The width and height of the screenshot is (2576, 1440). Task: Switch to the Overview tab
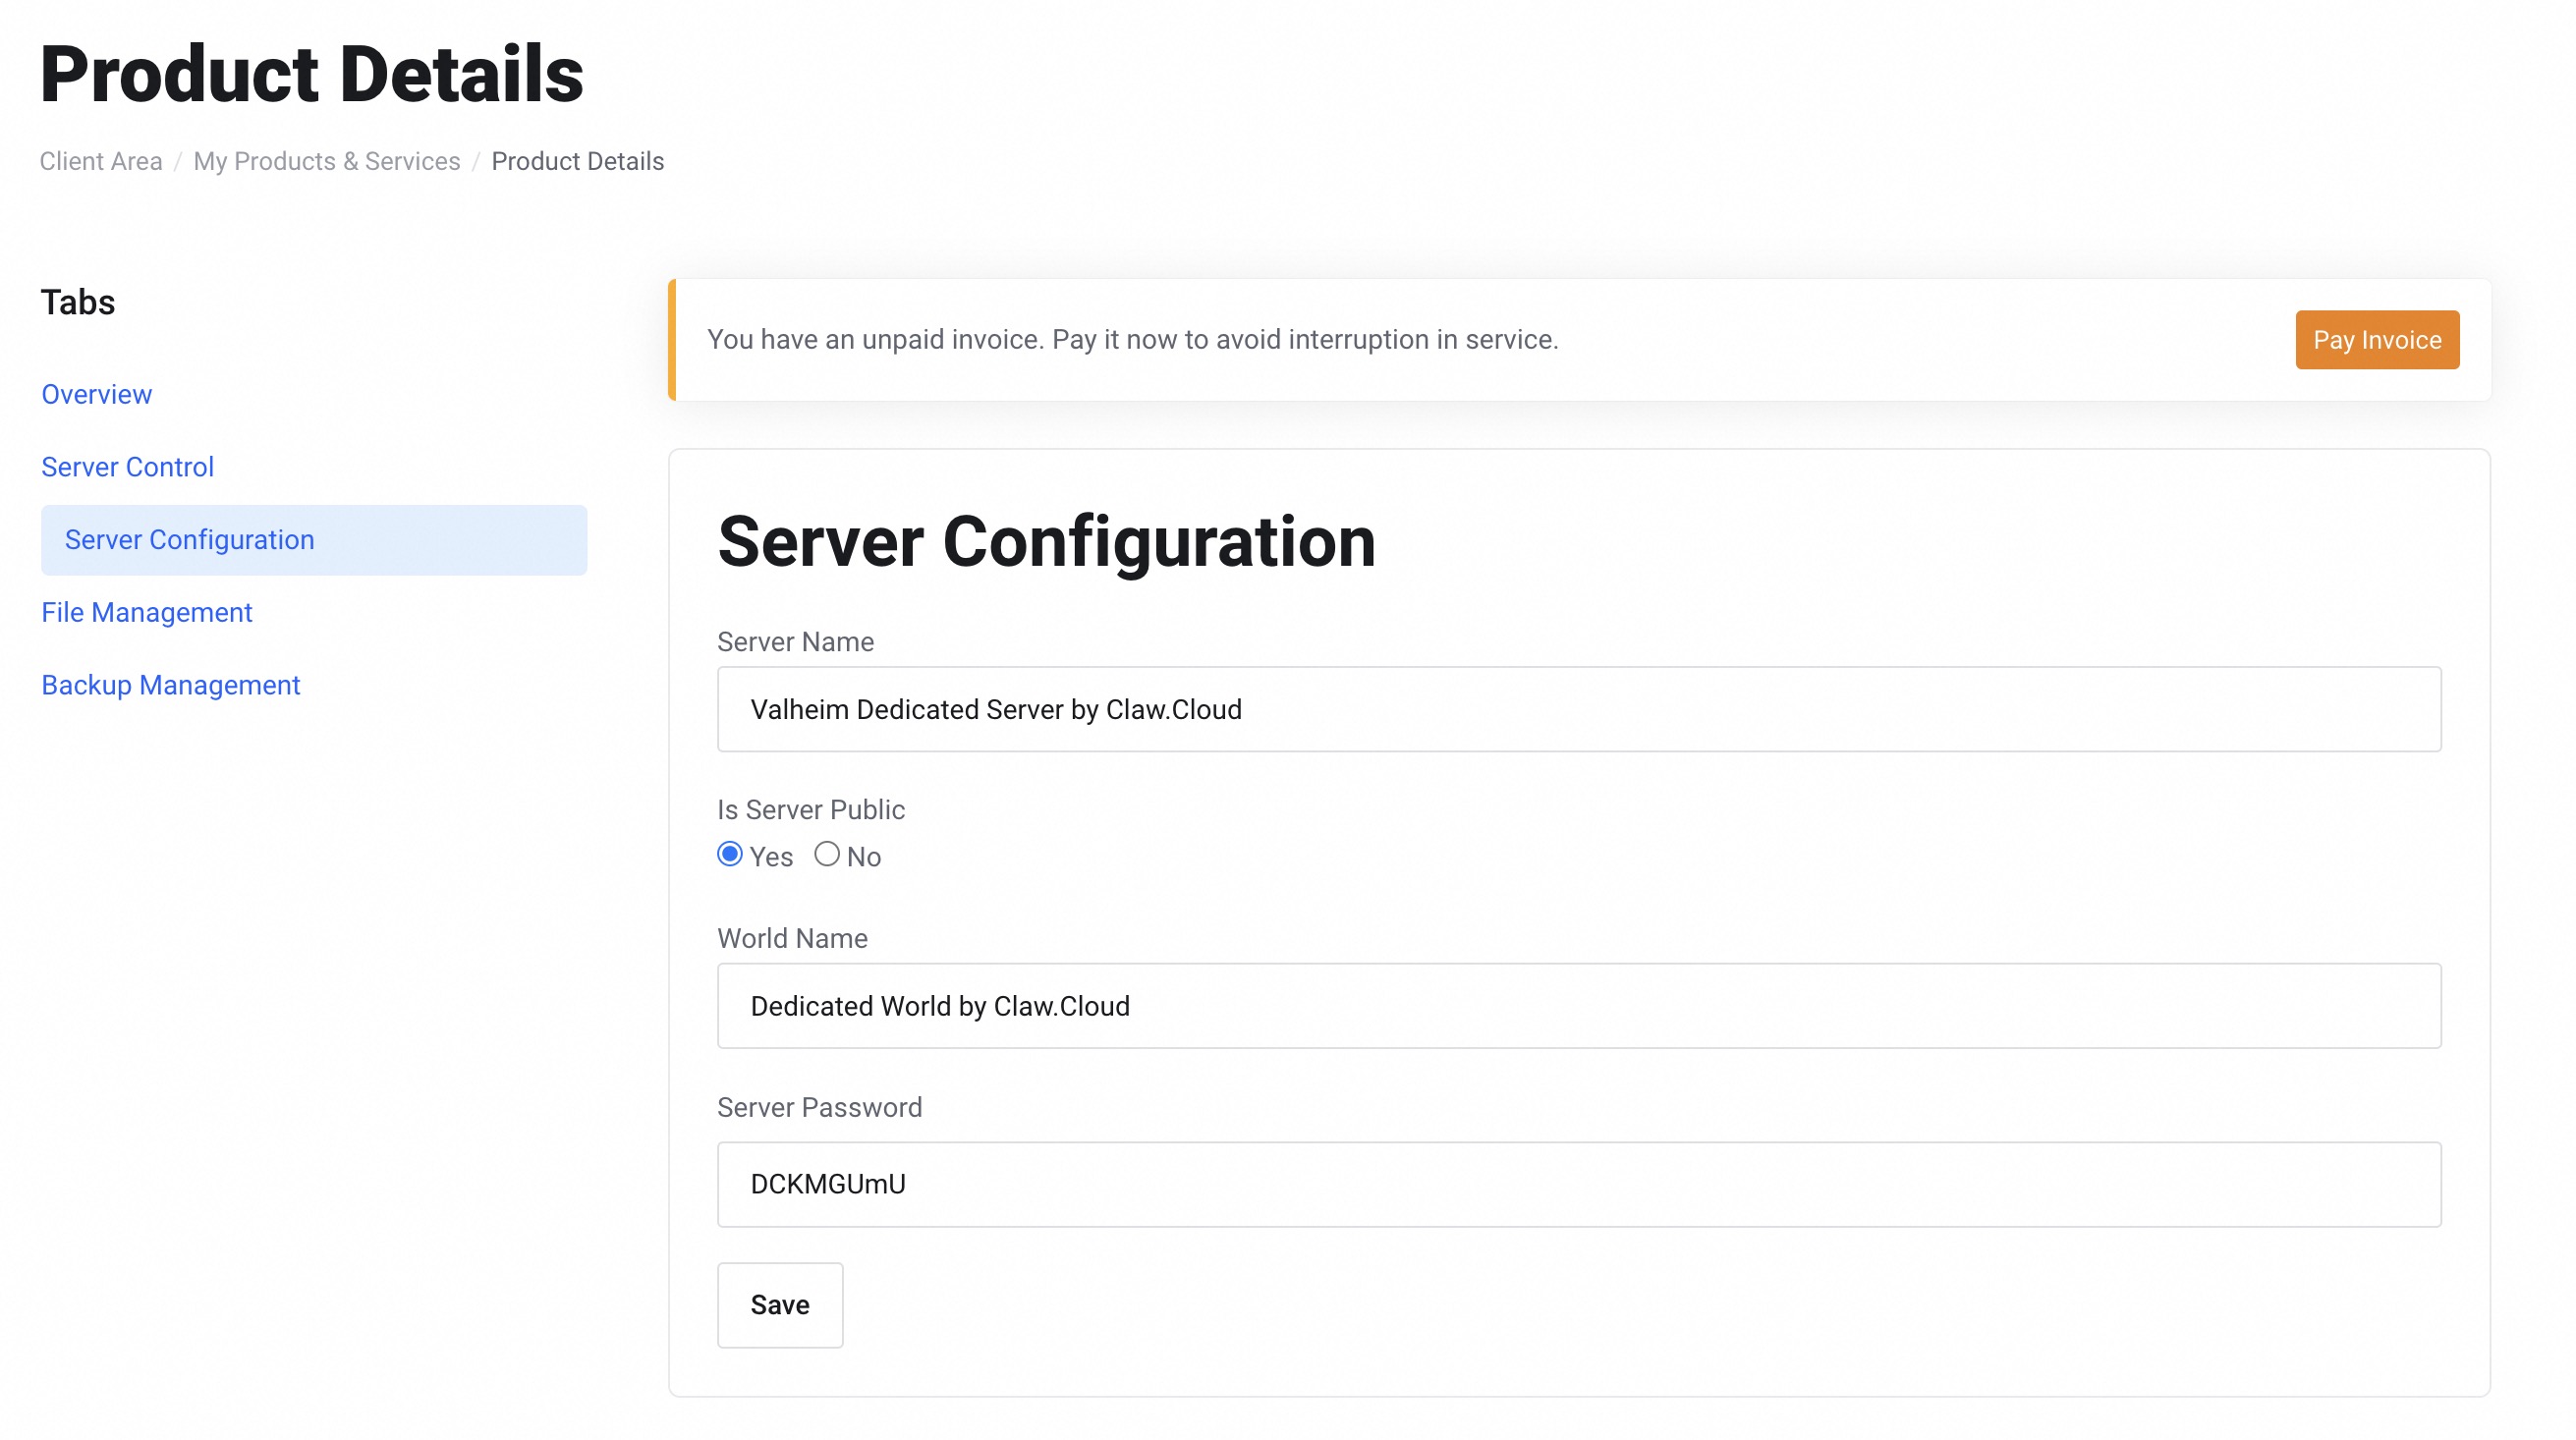(96, 394)
